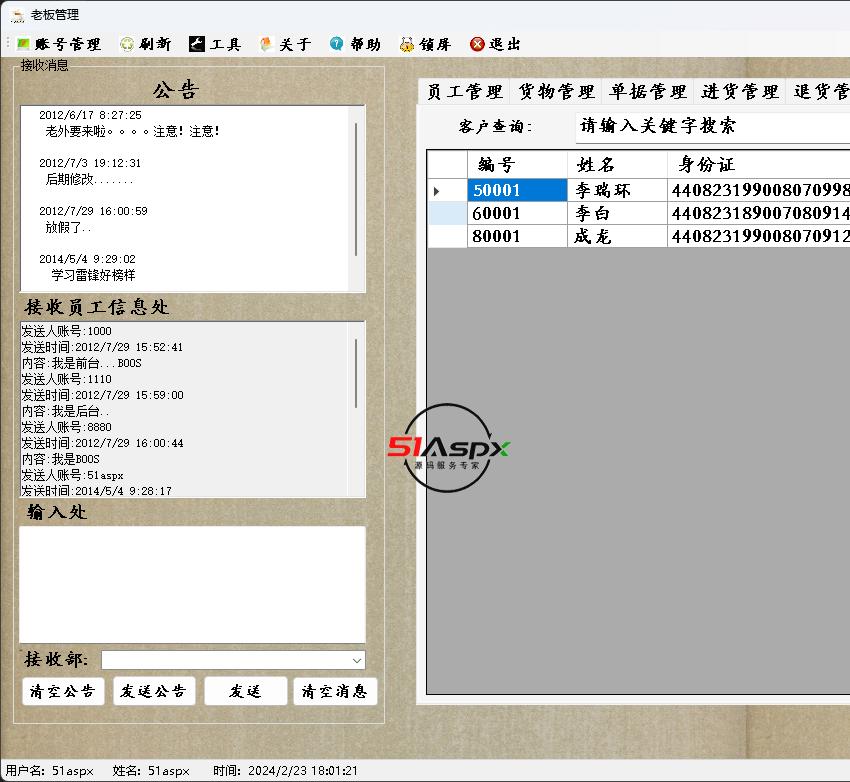Image resolution: width=850 pixels, height=782 pixels.
Task: Click the 姓名: 51aspx status entry
Action: click(151, 771)
